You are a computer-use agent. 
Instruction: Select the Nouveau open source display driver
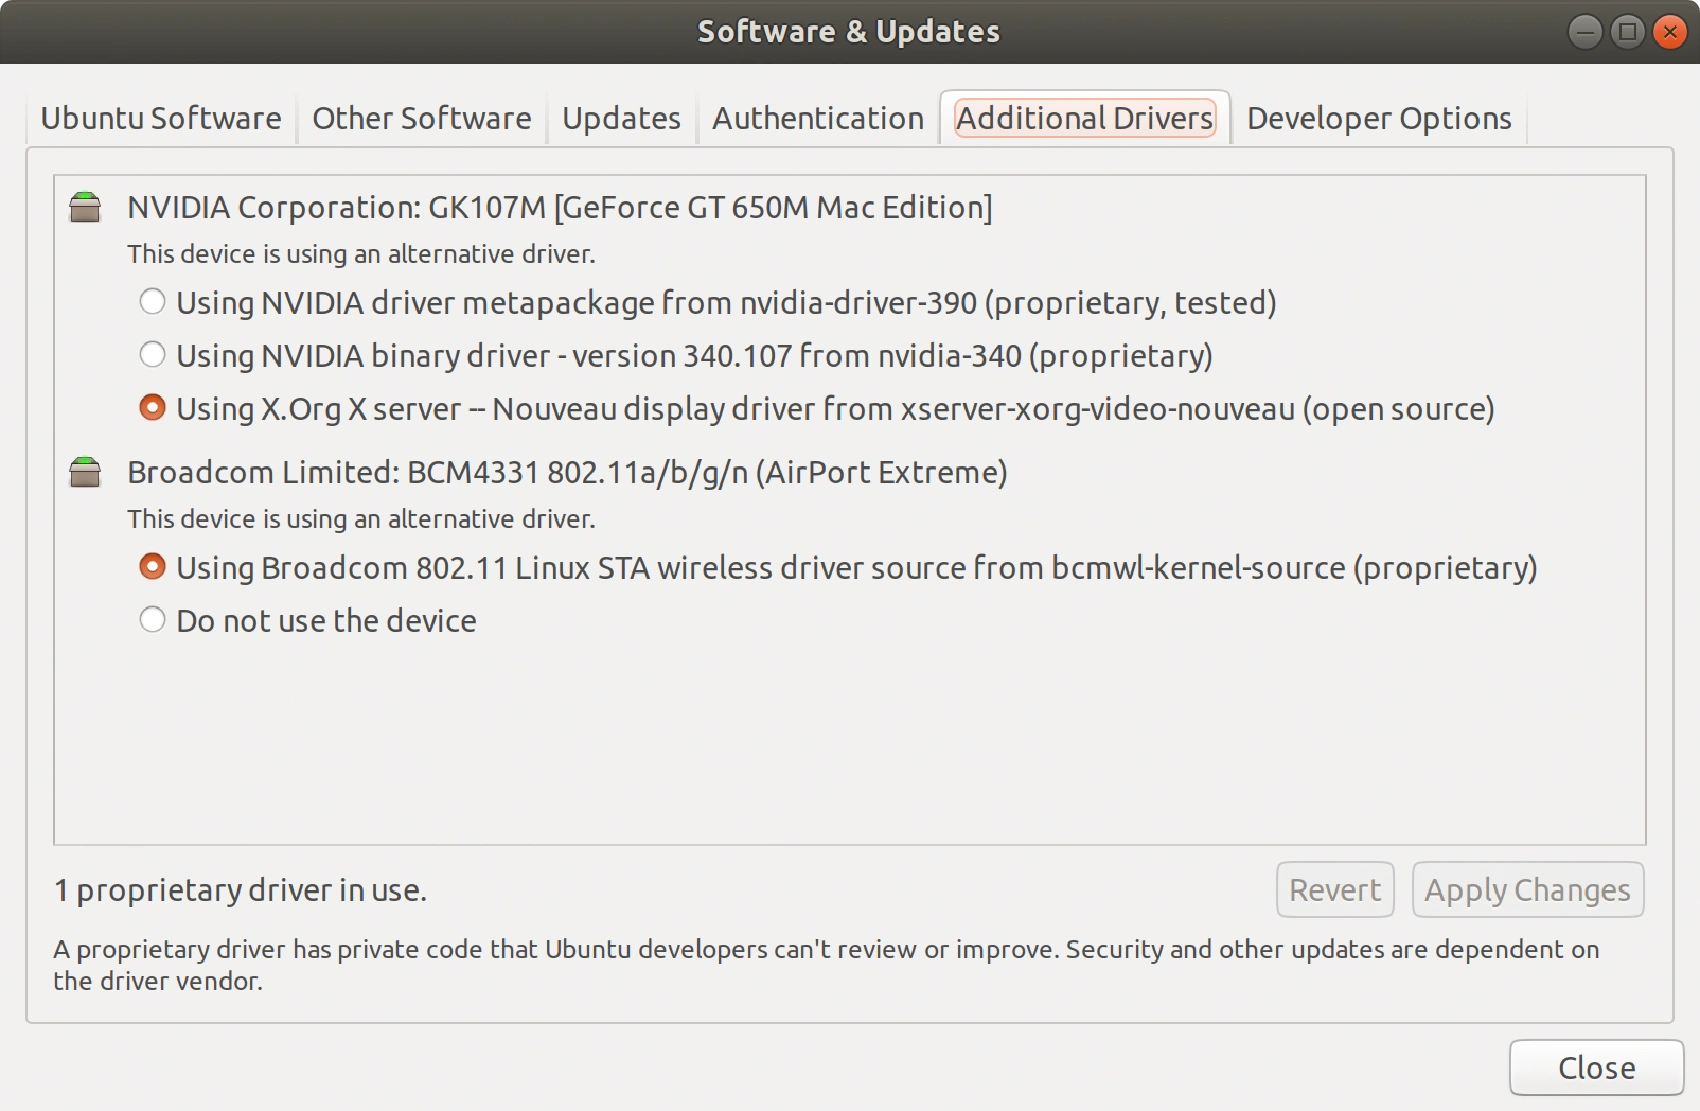[x=152, y=408]
